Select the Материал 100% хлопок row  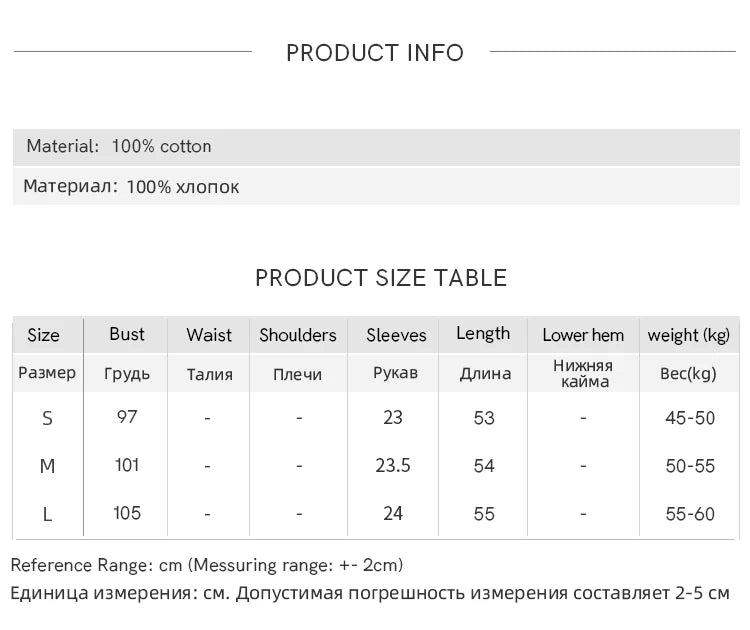[376, 186]
